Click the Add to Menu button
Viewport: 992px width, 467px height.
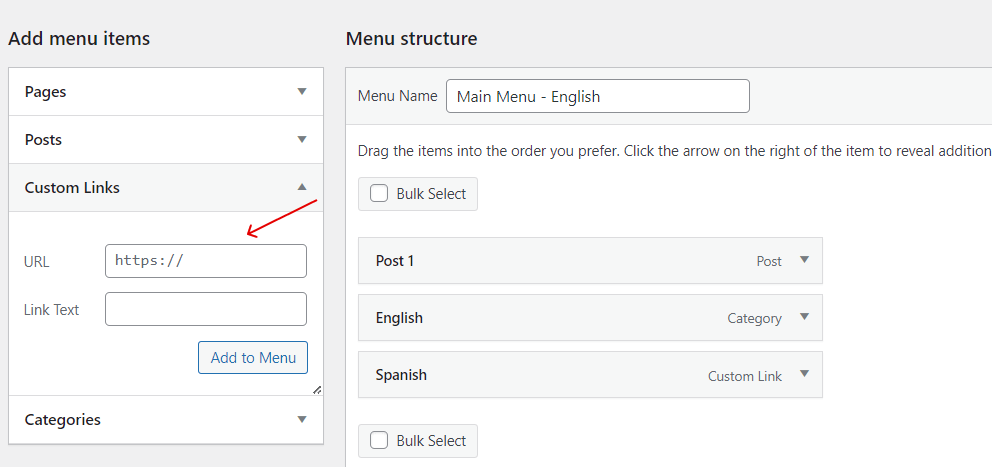253,358
